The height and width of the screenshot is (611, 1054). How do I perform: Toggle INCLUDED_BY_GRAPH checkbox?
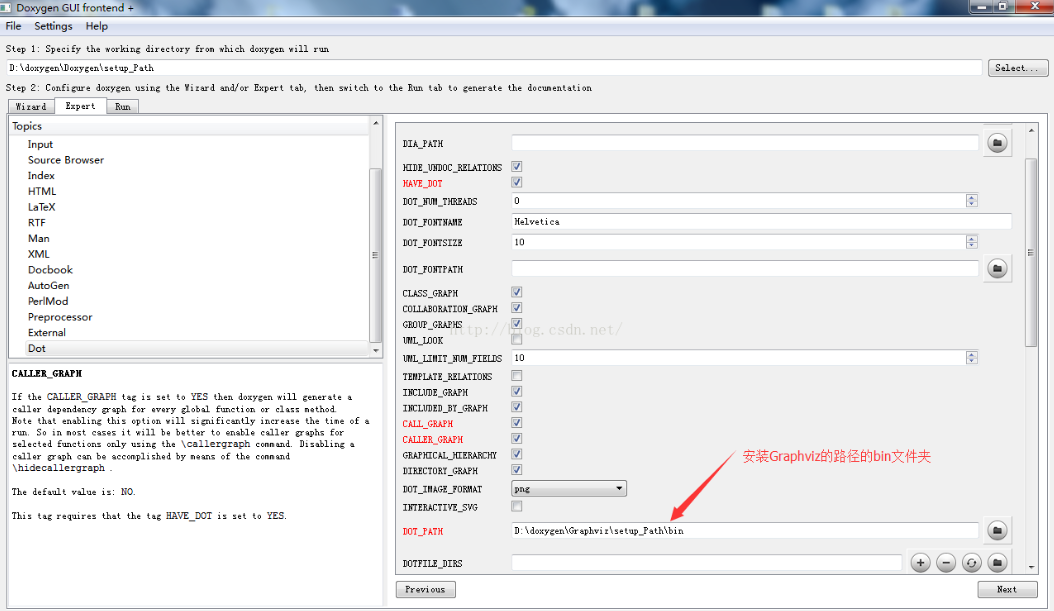point(516,407)
